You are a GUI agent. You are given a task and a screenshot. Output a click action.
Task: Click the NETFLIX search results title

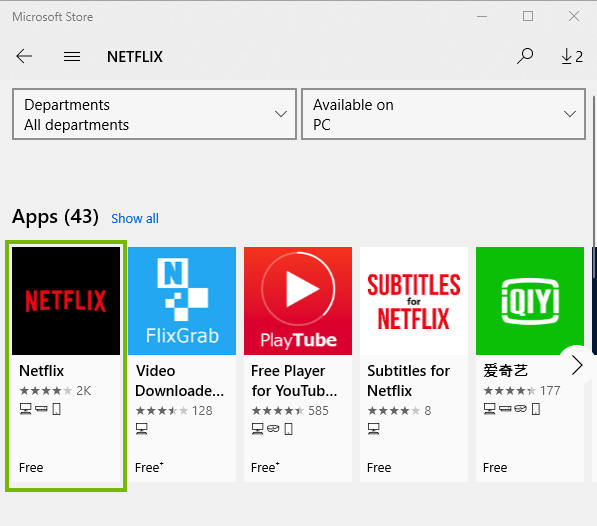135,57
